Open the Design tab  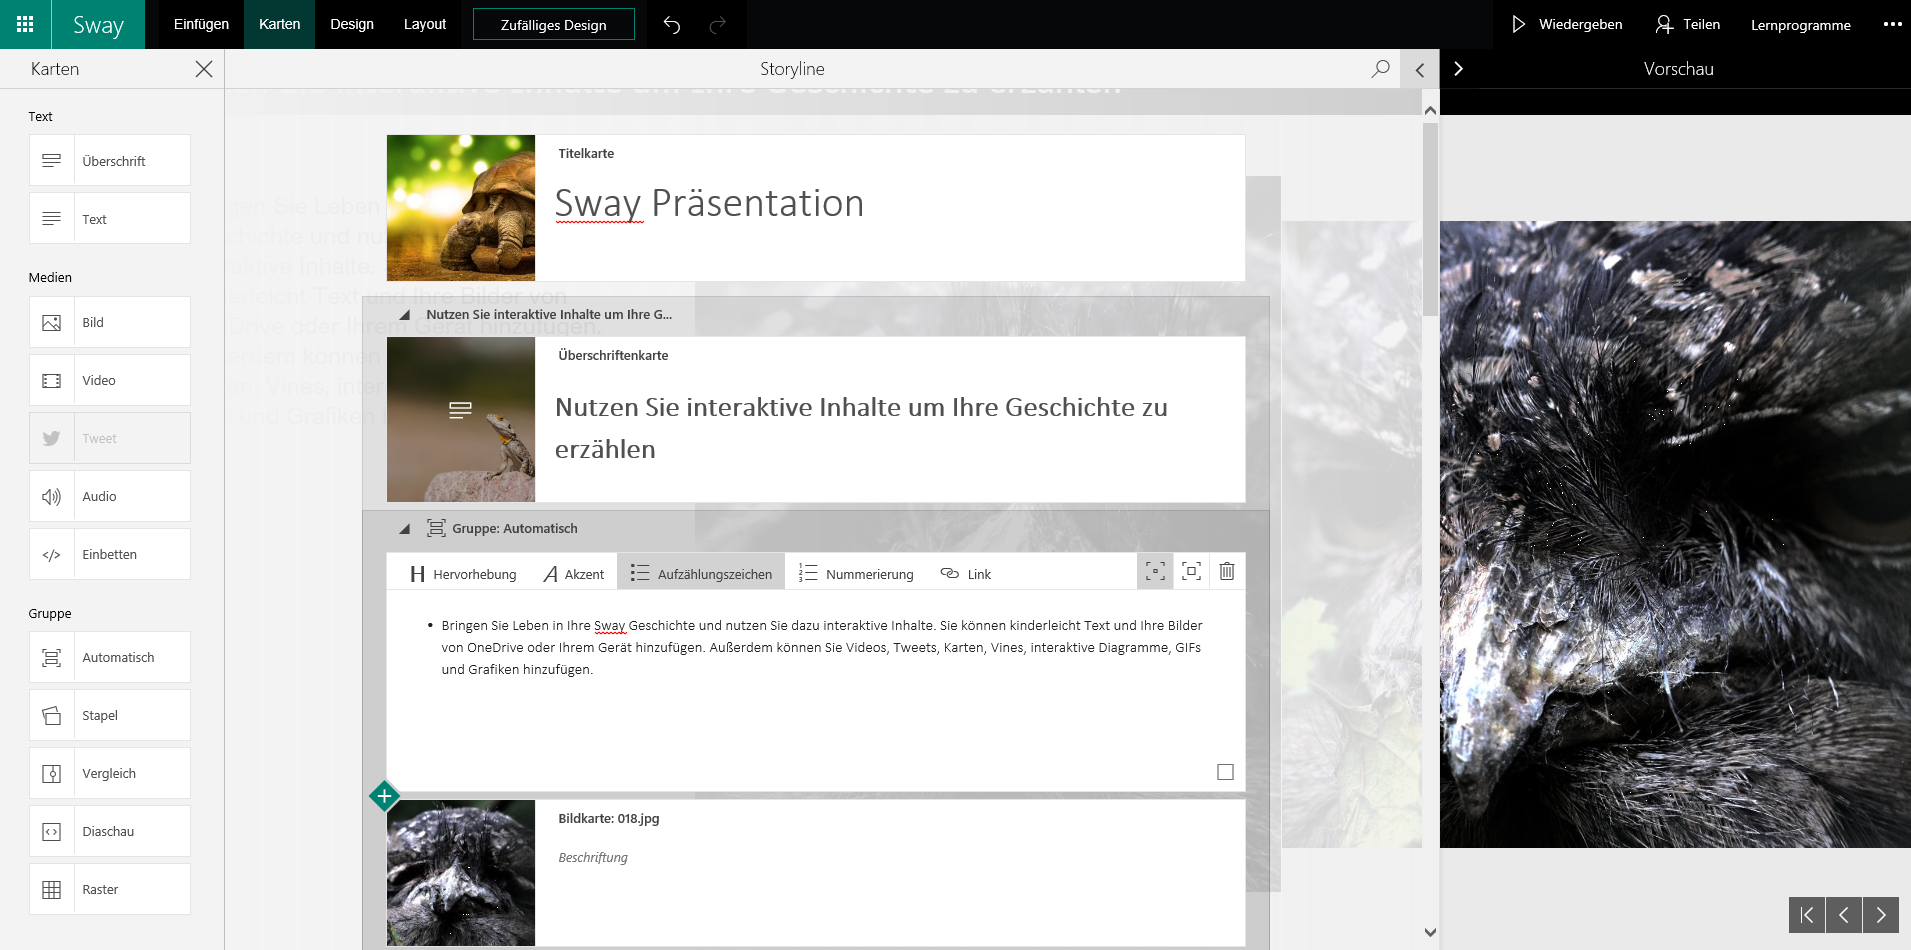pos(352,24)
